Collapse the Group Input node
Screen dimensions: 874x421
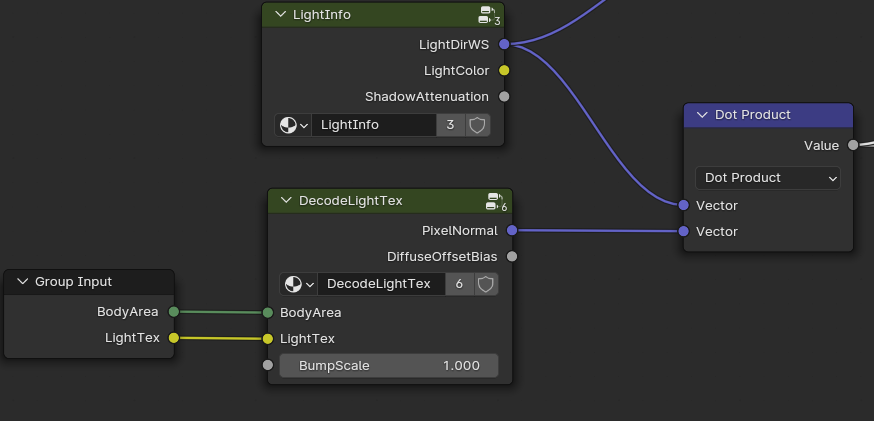21,282
